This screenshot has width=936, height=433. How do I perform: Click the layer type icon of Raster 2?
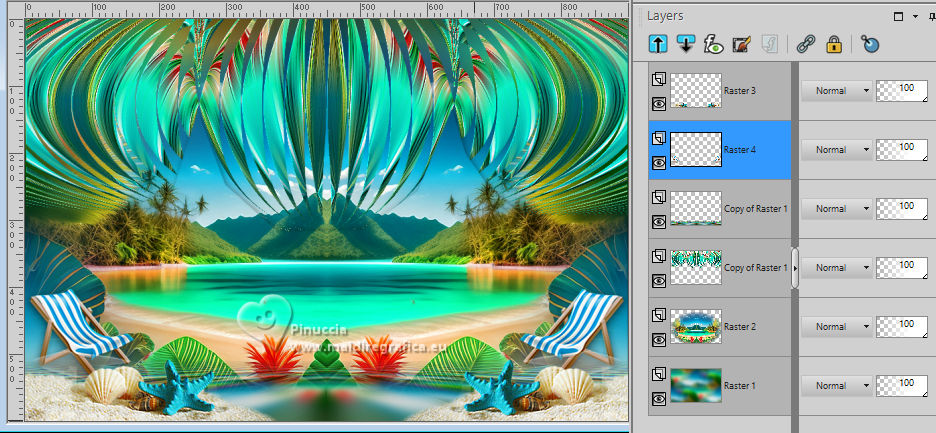[x=658, y=315]
